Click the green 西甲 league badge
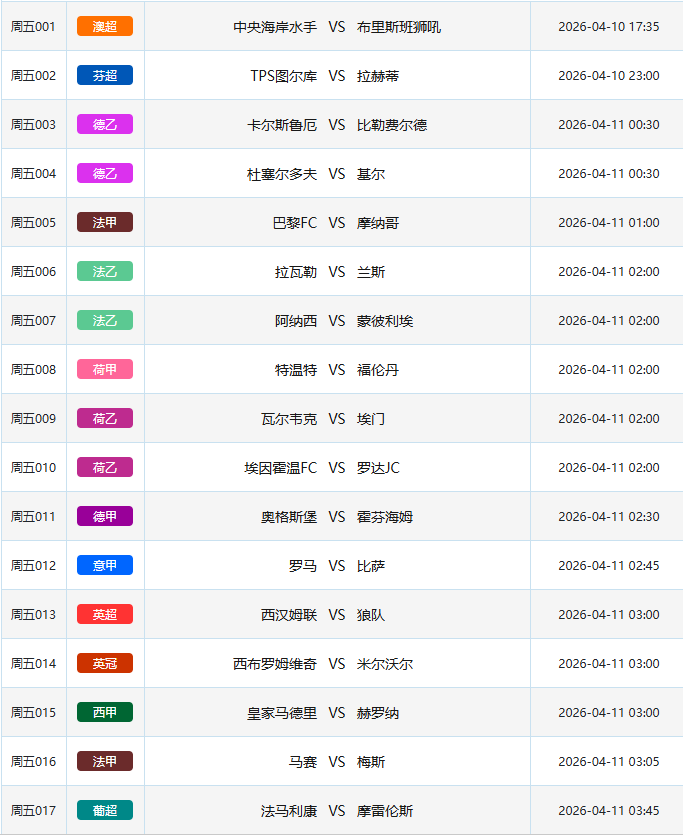Viewport: 683px width, 835px height. [104, 712]
